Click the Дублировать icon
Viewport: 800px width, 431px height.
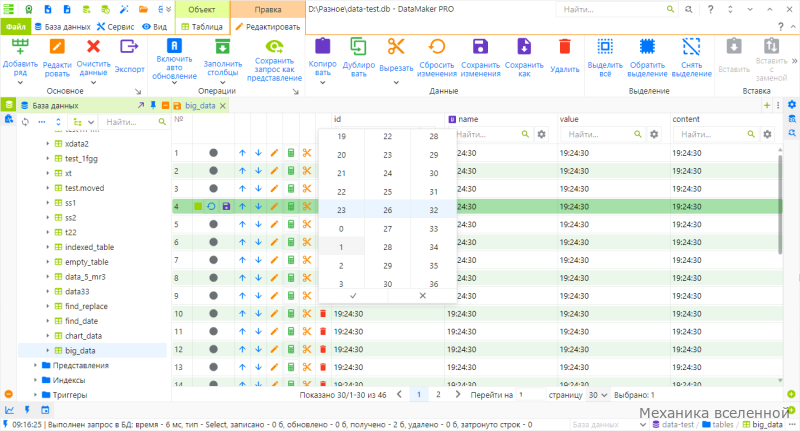click(358, 46)
